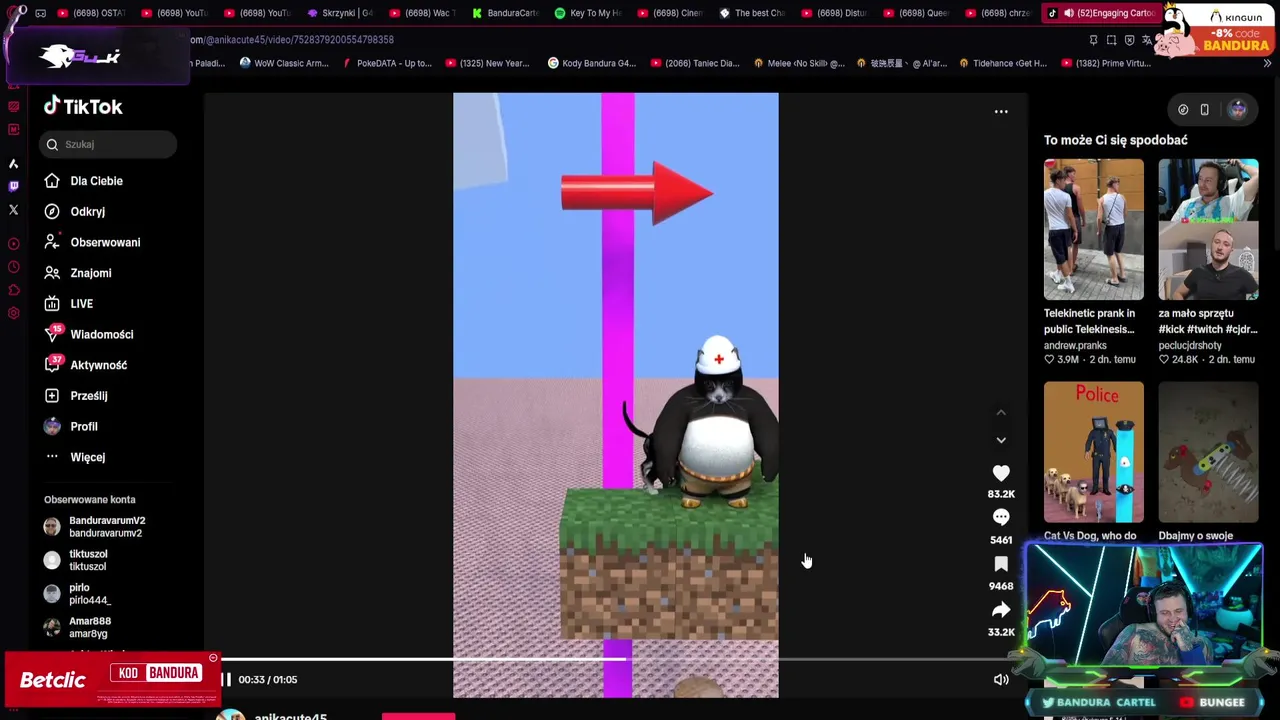The height and width of the screenshot is (720, 1280).
Task: Open za mało sprzętu video thumbnail
Action: (x=1208, y=229)
